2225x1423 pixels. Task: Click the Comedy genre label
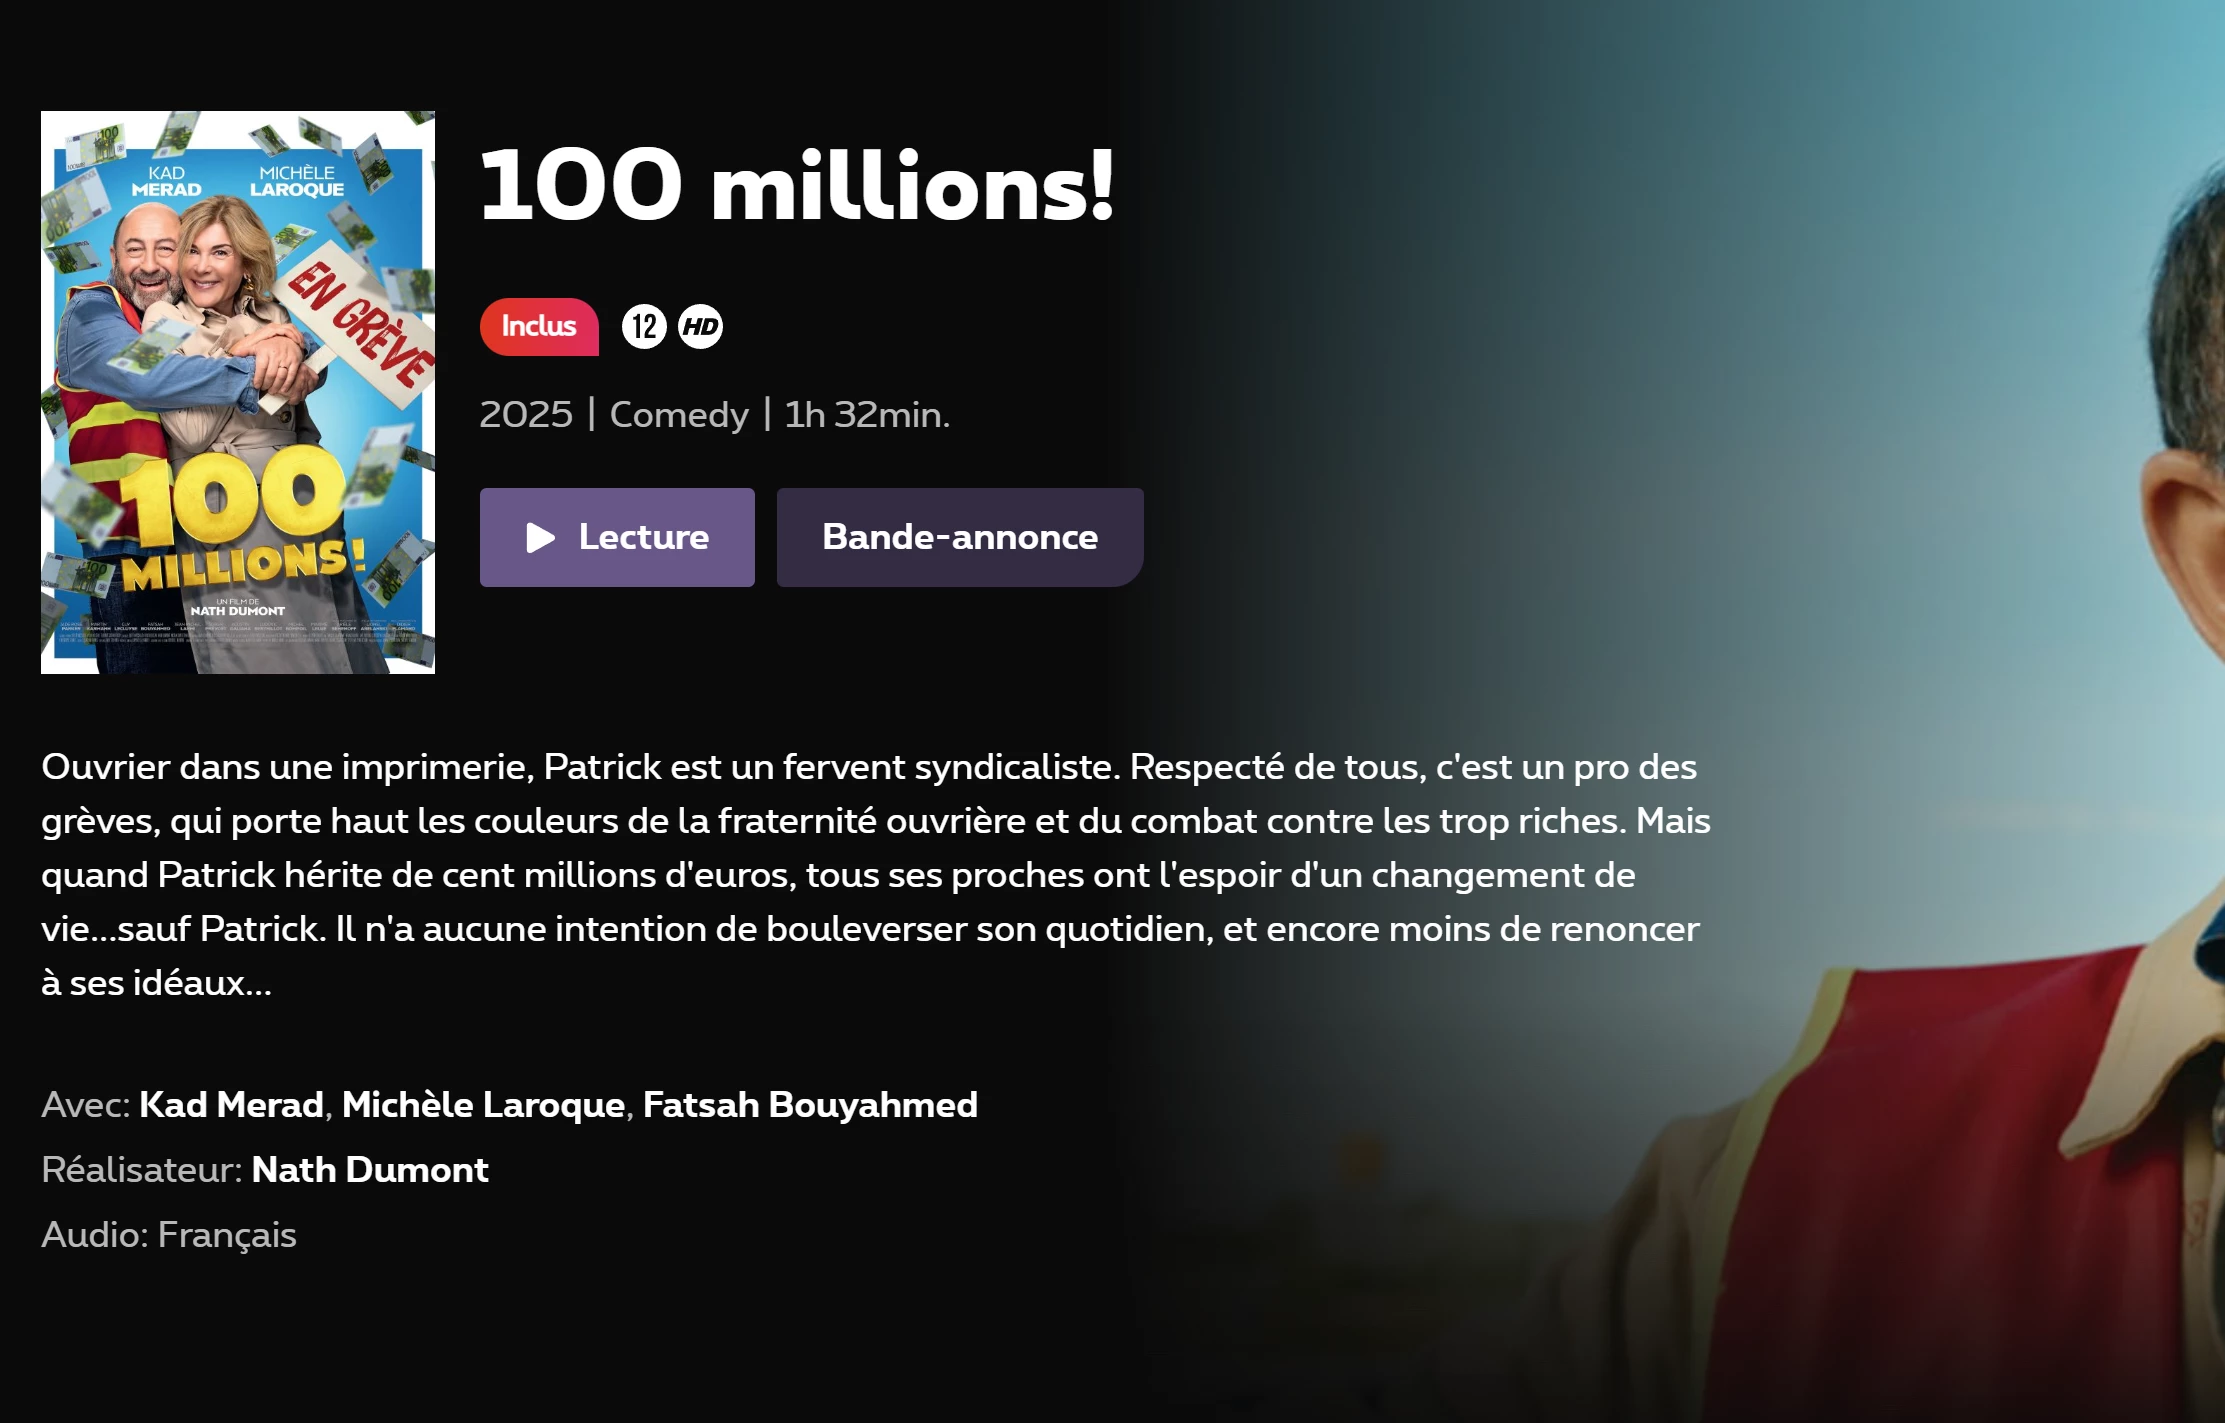coord(679,414)
